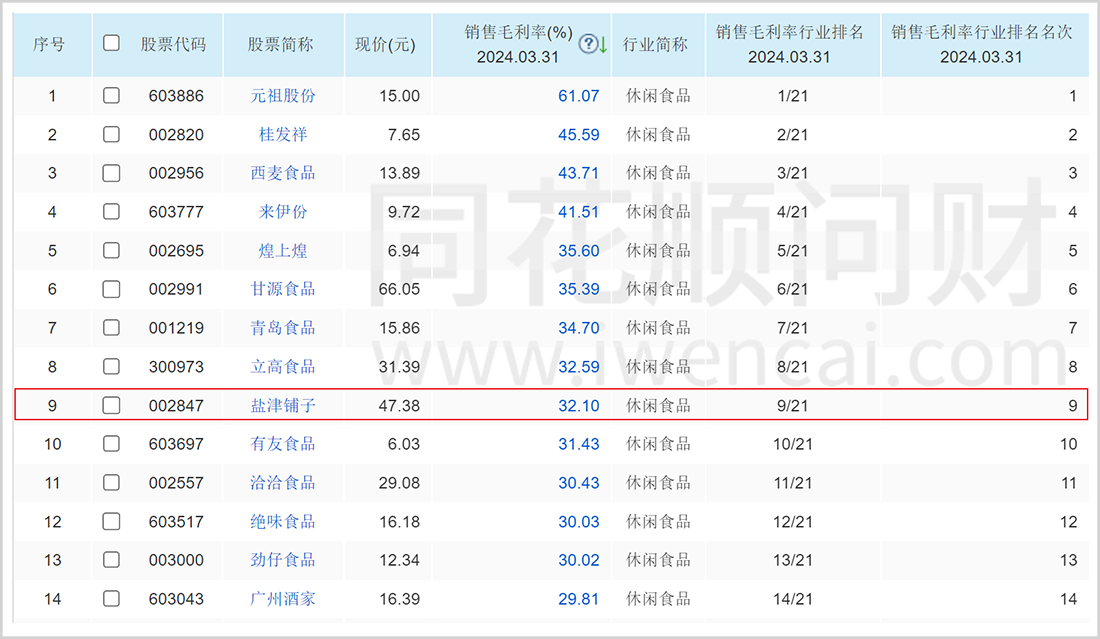Viewport: 1100px width, 639px height.
Task: Click gross margin value 30.03
Action: click(x=579, y=522)
